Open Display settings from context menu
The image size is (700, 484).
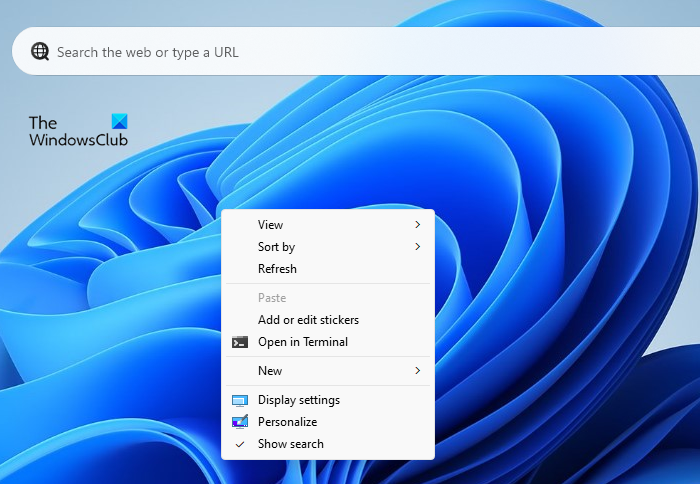point(328,400)
